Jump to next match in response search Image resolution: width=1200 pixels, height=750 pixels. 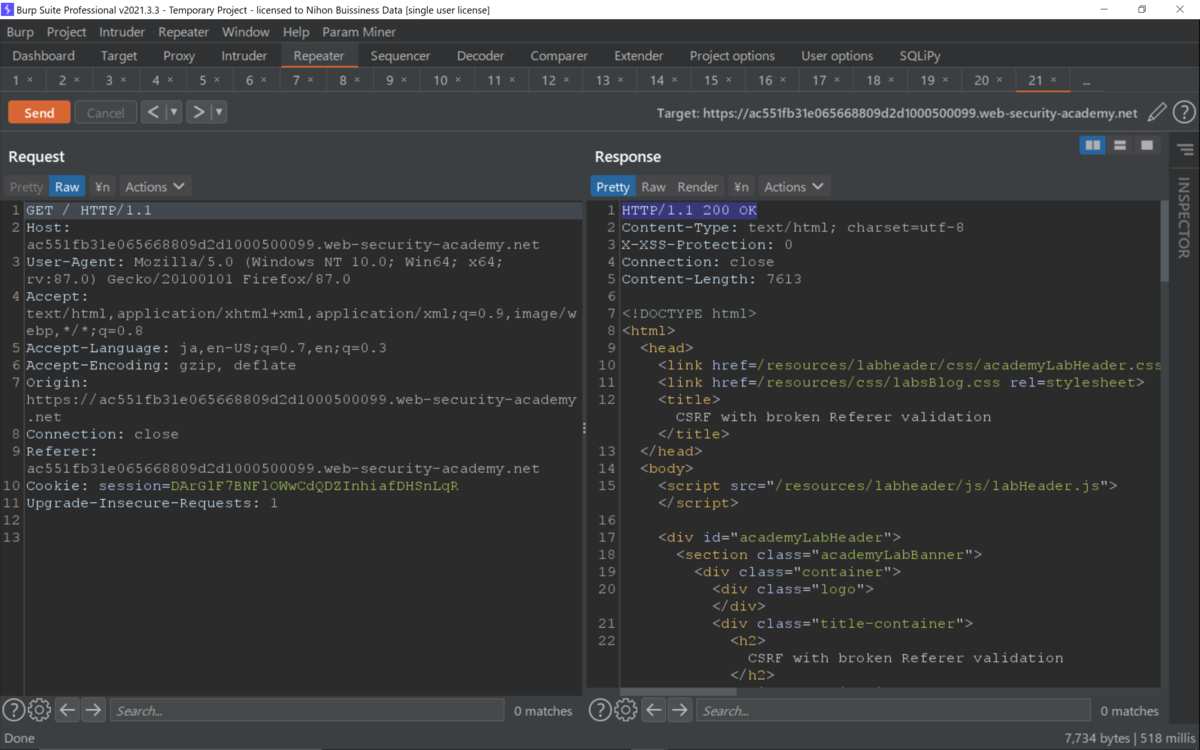click(x=680, y=710)
